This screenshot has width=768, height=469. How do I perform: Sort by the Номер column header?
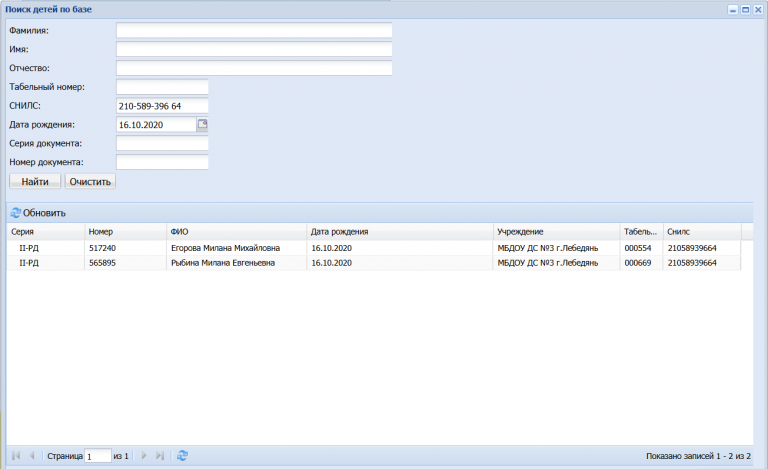pos(125,232)
